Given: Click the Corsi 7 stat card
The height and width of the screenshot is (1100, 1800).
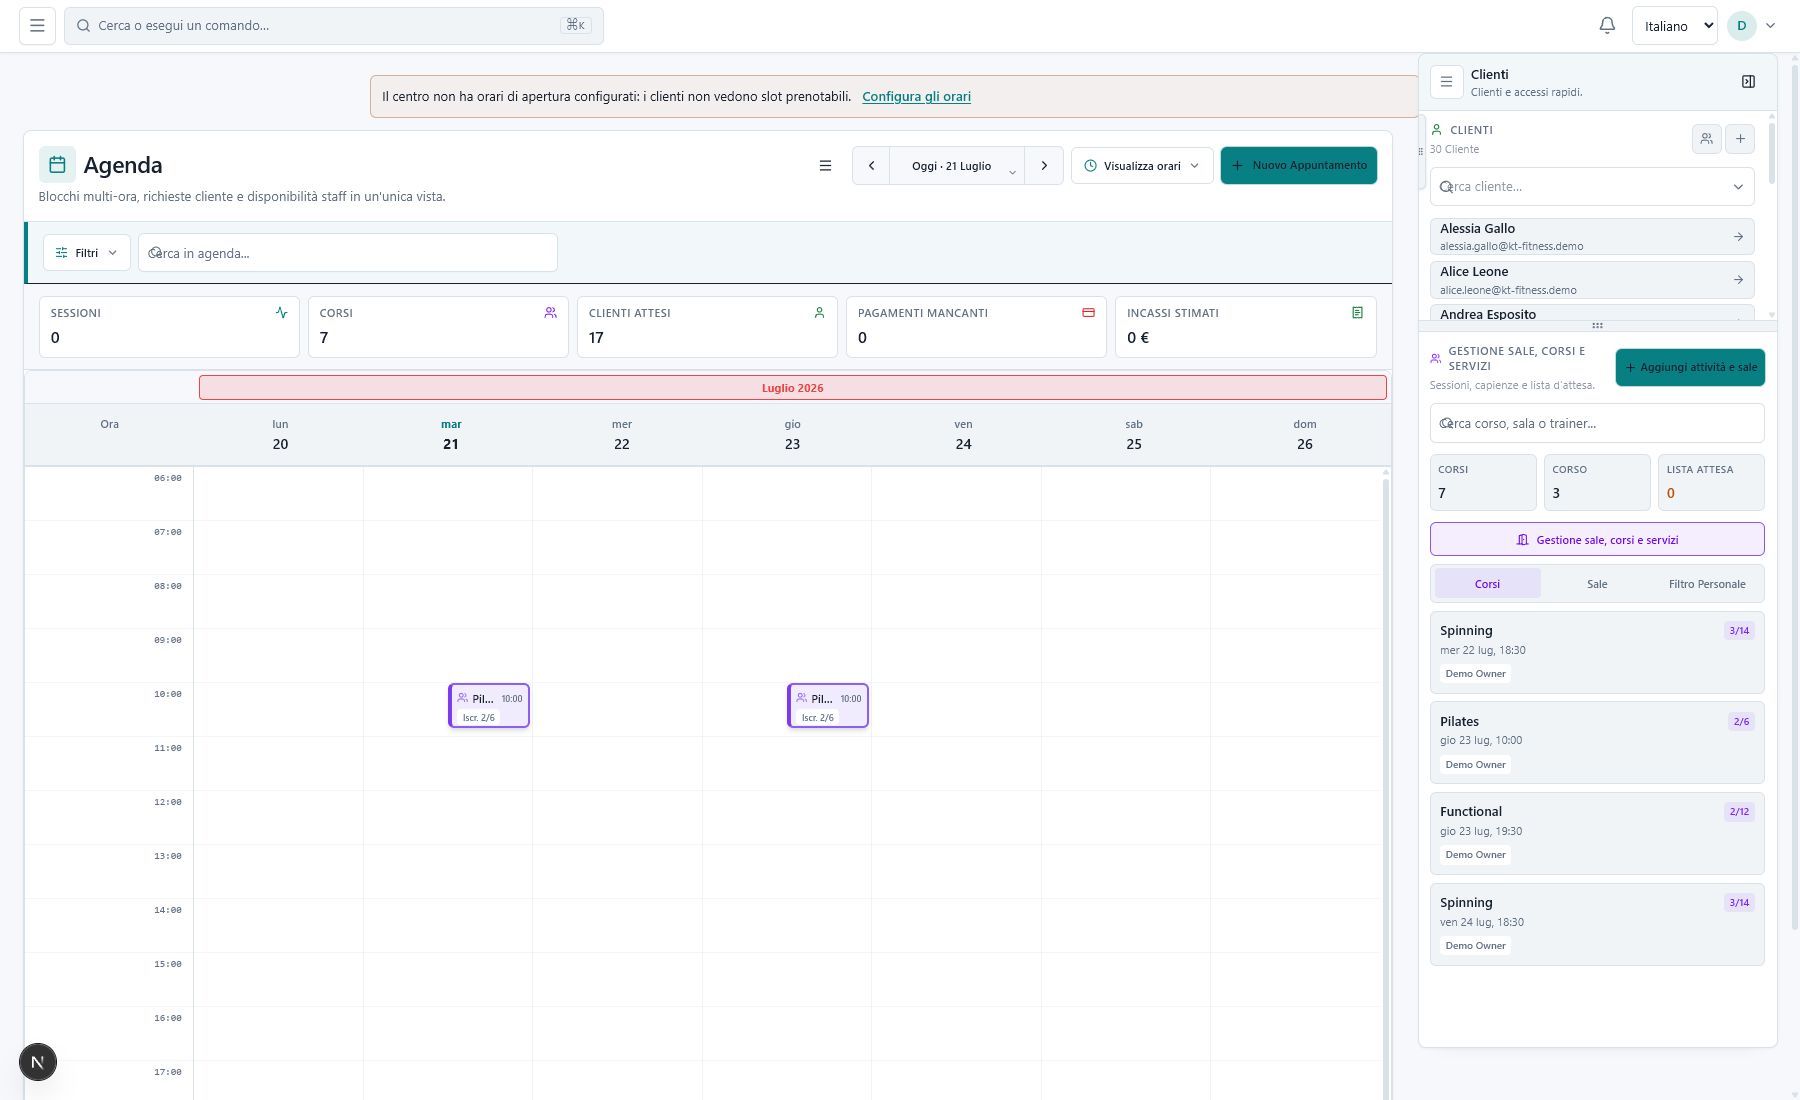Looking at the screenshot, I should [x=1483, y=482].
